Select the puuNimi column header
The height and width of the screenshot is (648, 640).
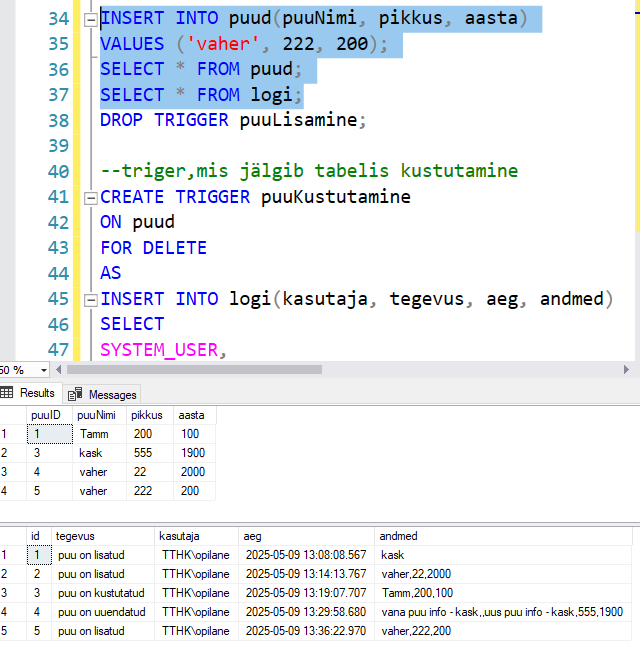96,415
